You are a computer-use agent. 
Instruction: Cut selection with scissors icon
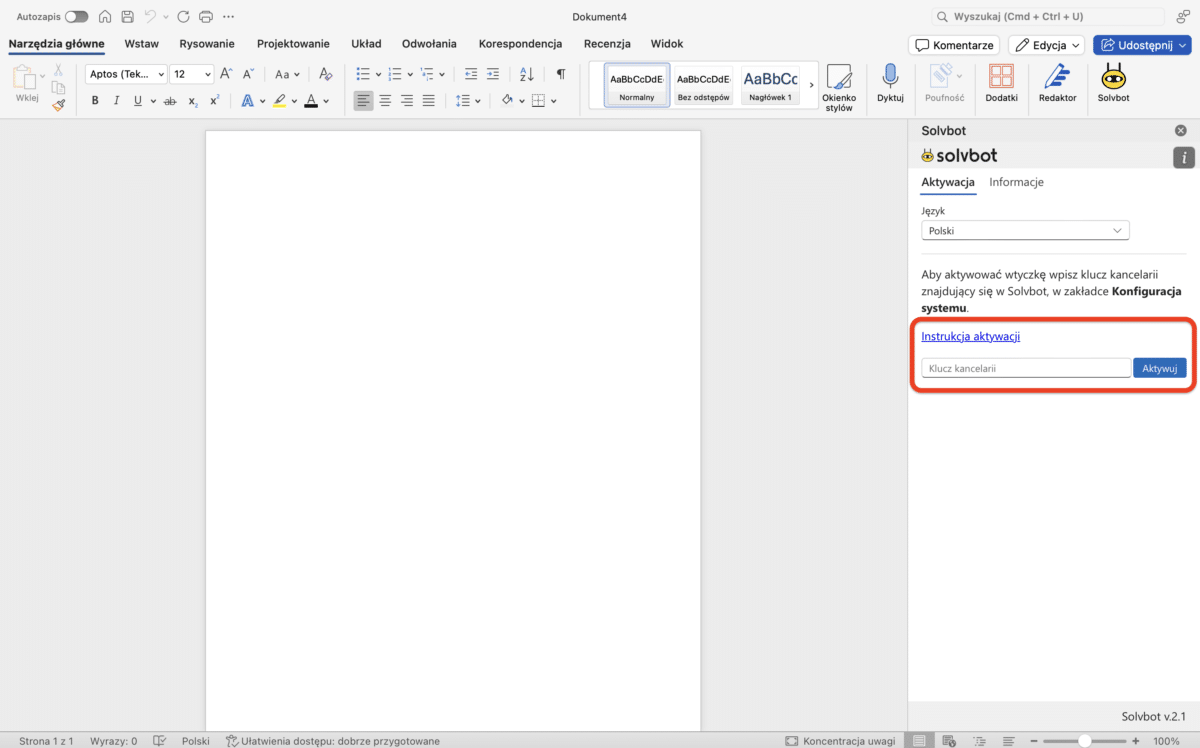pos(59,70)
